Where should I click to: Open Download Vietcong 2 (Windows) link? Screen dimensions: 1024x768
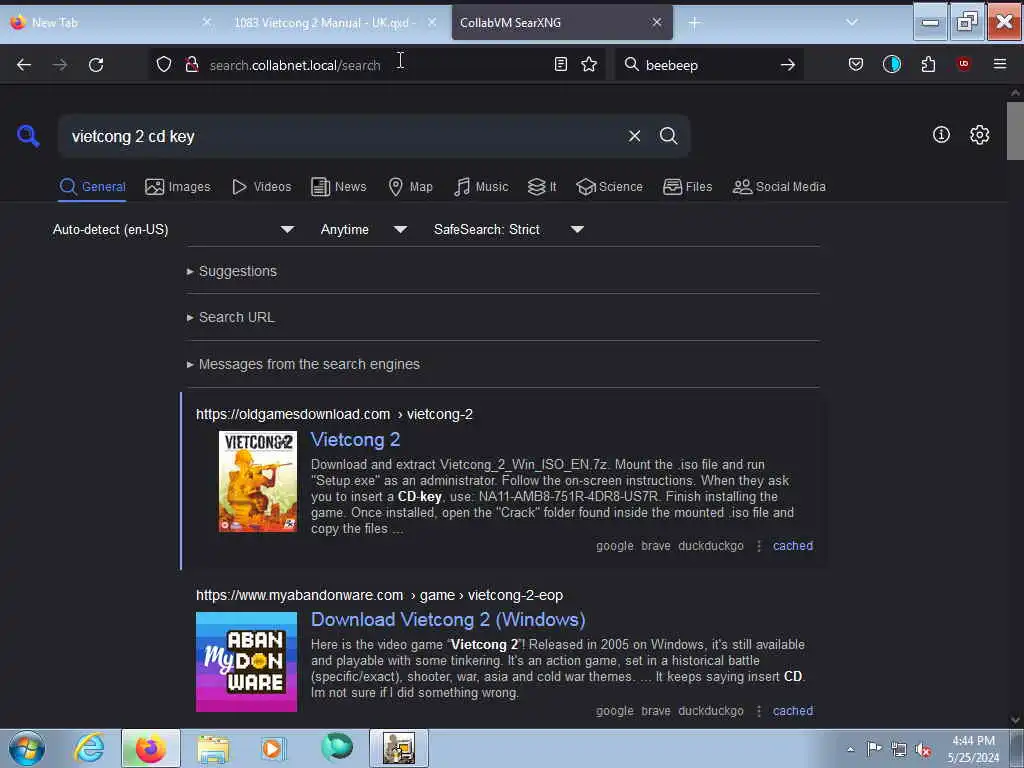coord(448,619)
